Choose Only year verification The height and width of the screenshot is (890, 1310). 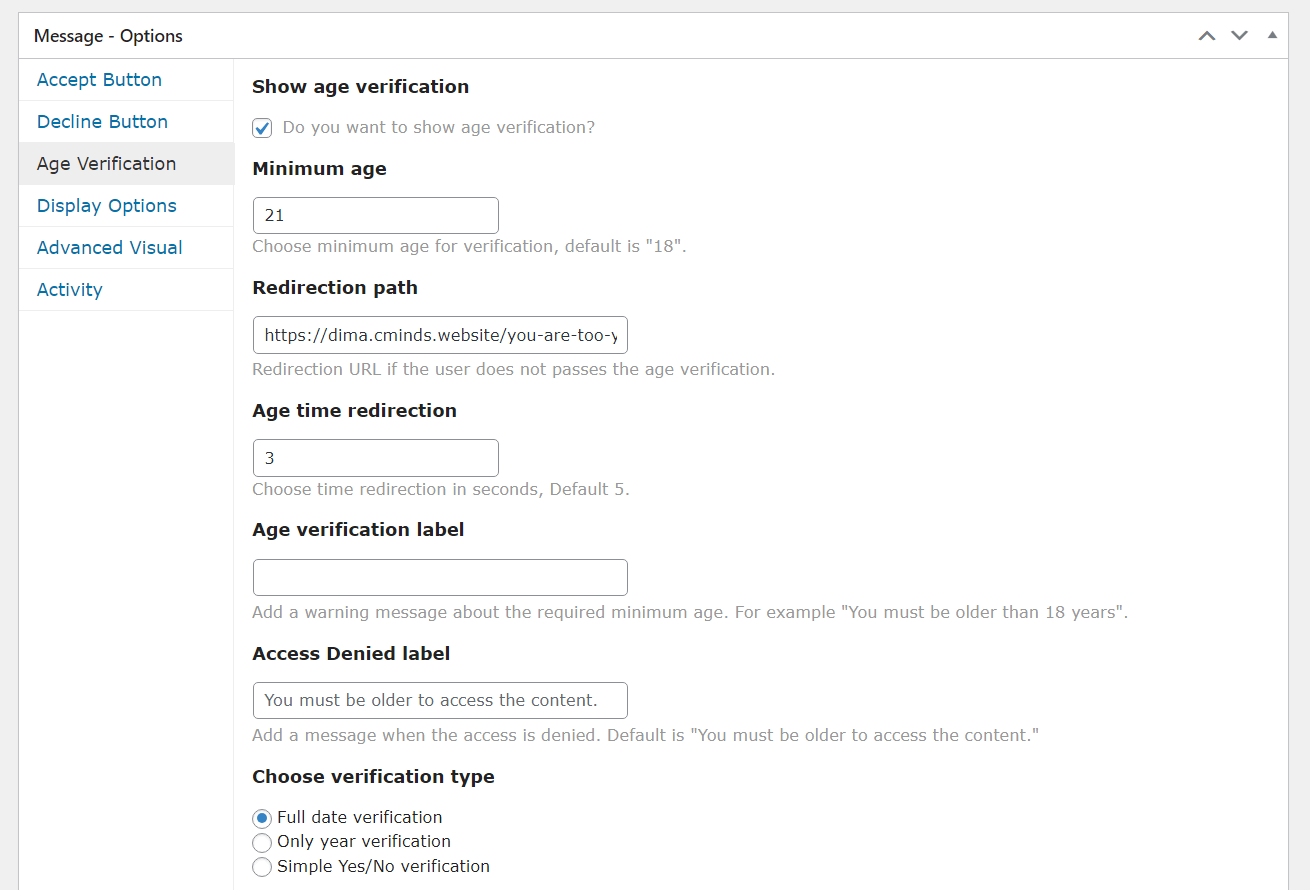[262, 842]
